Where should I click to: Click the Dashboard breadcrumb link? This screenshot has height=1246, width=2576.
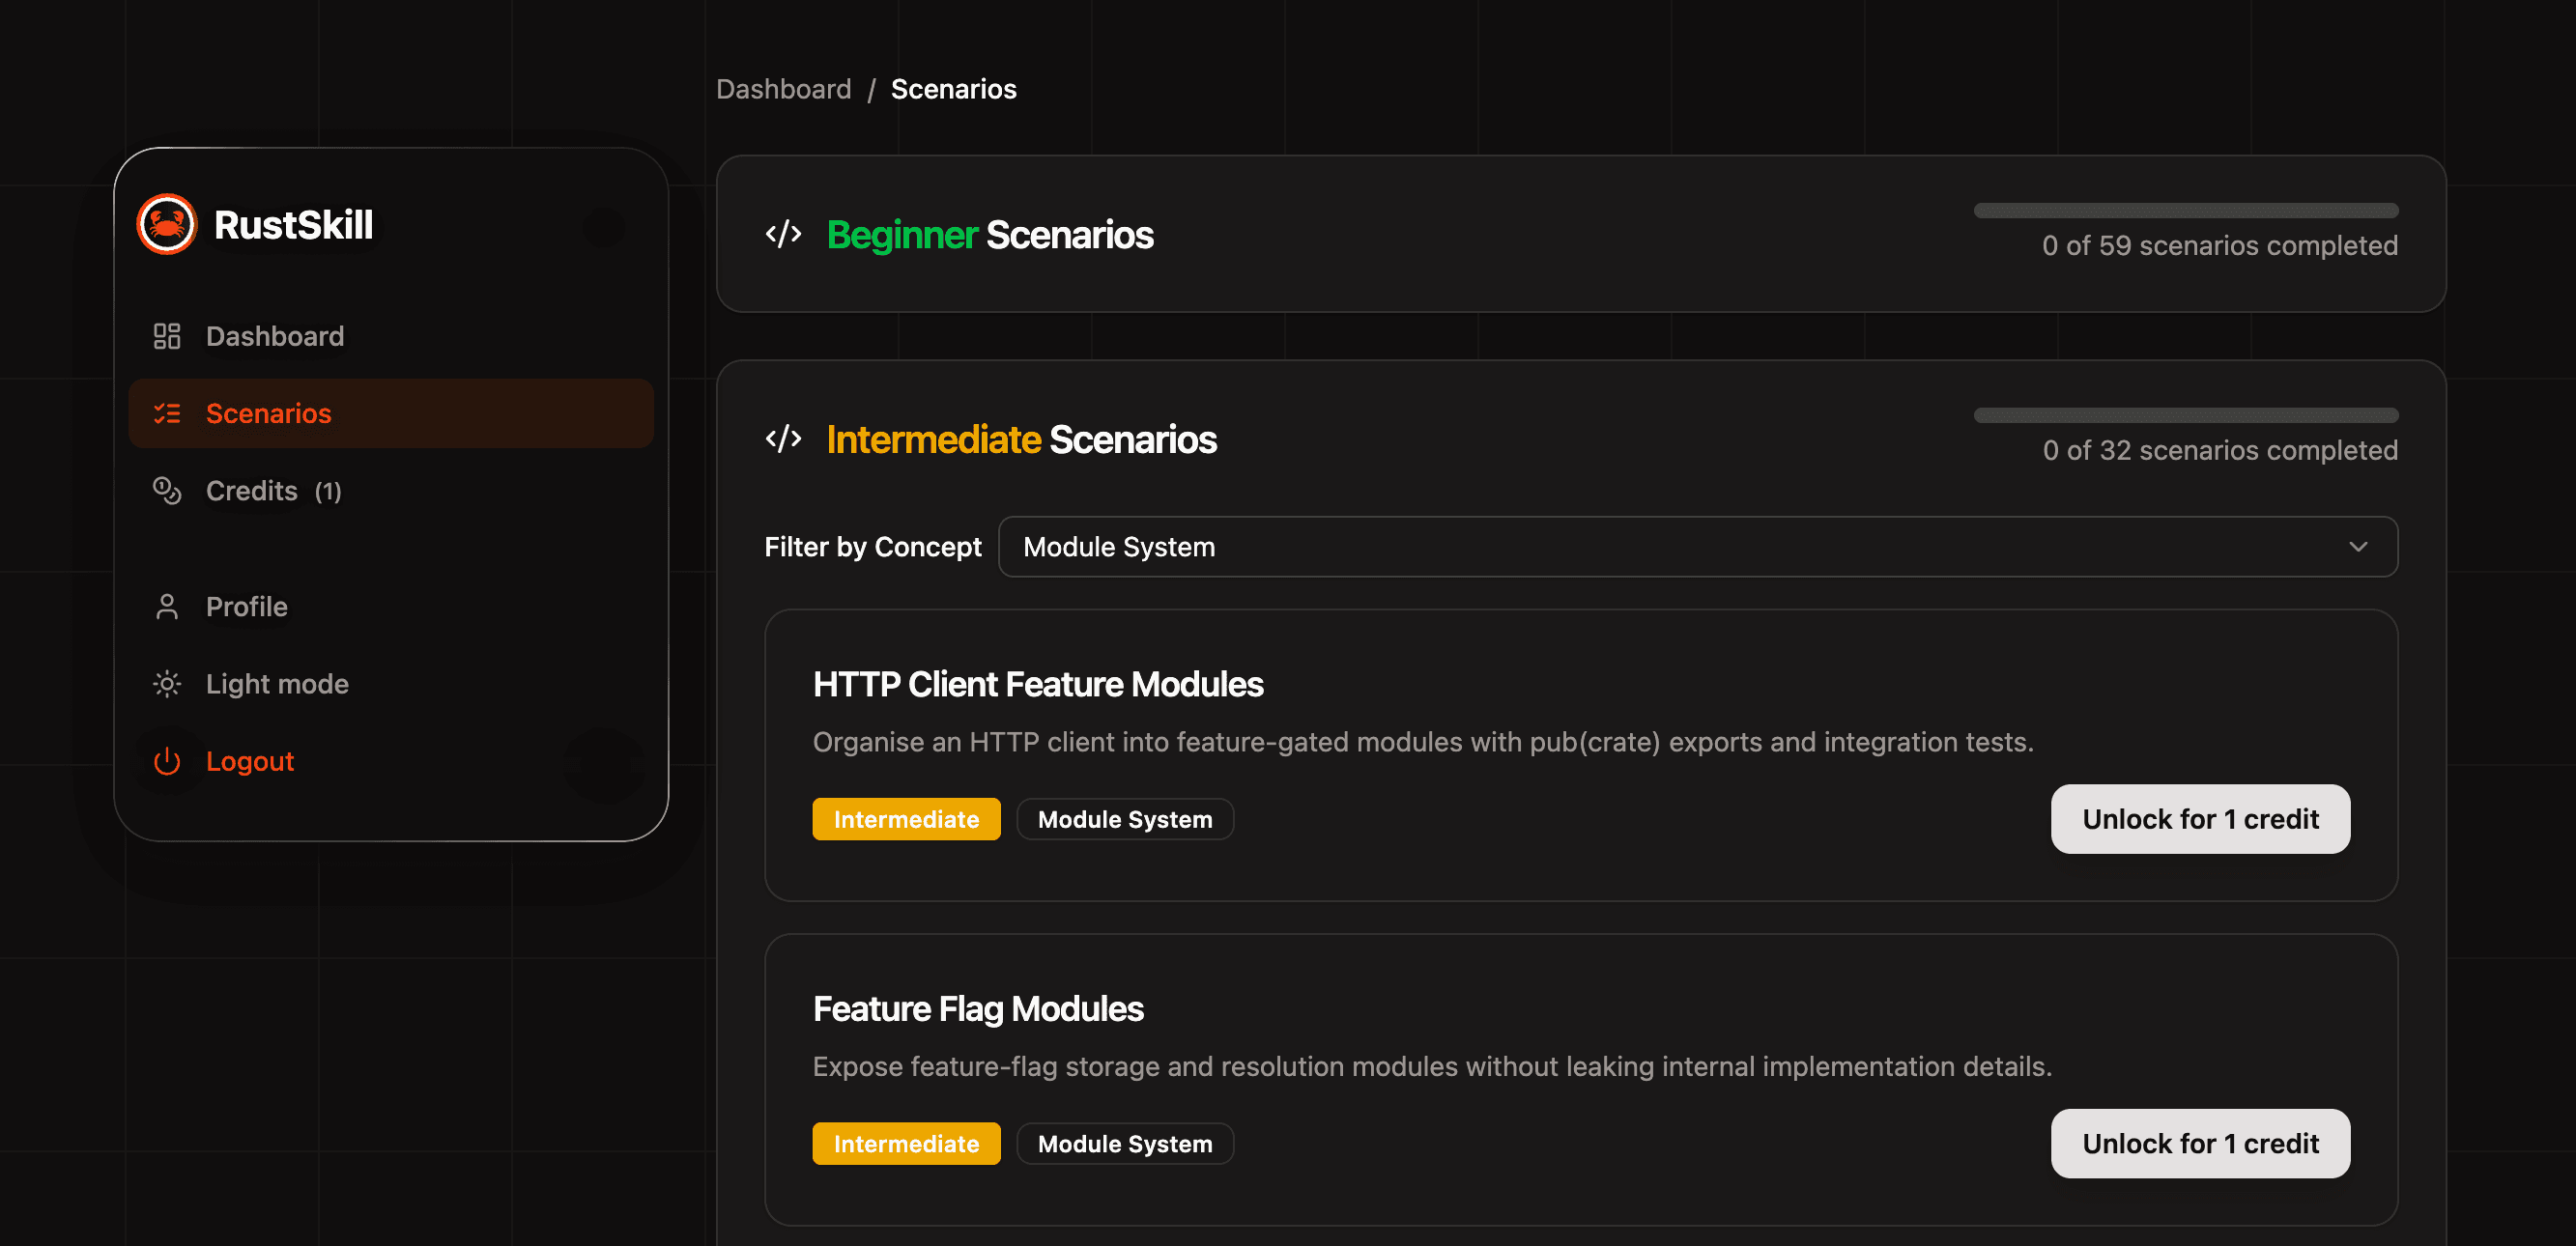[783, 89]
